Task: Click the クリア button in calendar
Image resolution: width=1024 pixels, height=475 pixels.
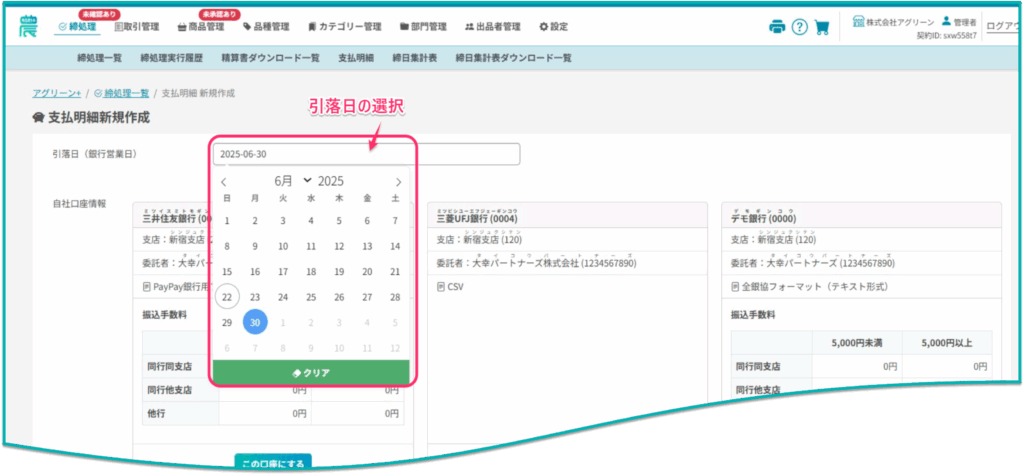Action: (311, 373)
